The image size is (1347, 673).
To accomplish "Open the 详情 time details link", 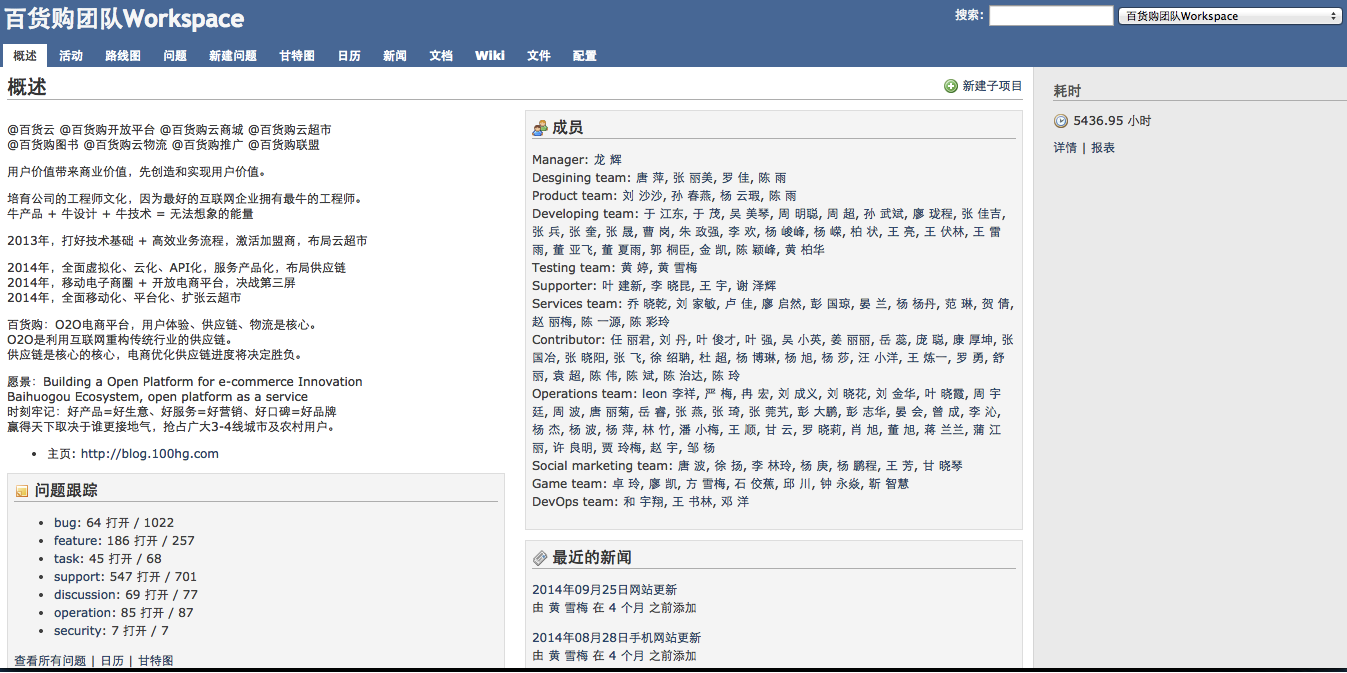I will point(1065,148).
